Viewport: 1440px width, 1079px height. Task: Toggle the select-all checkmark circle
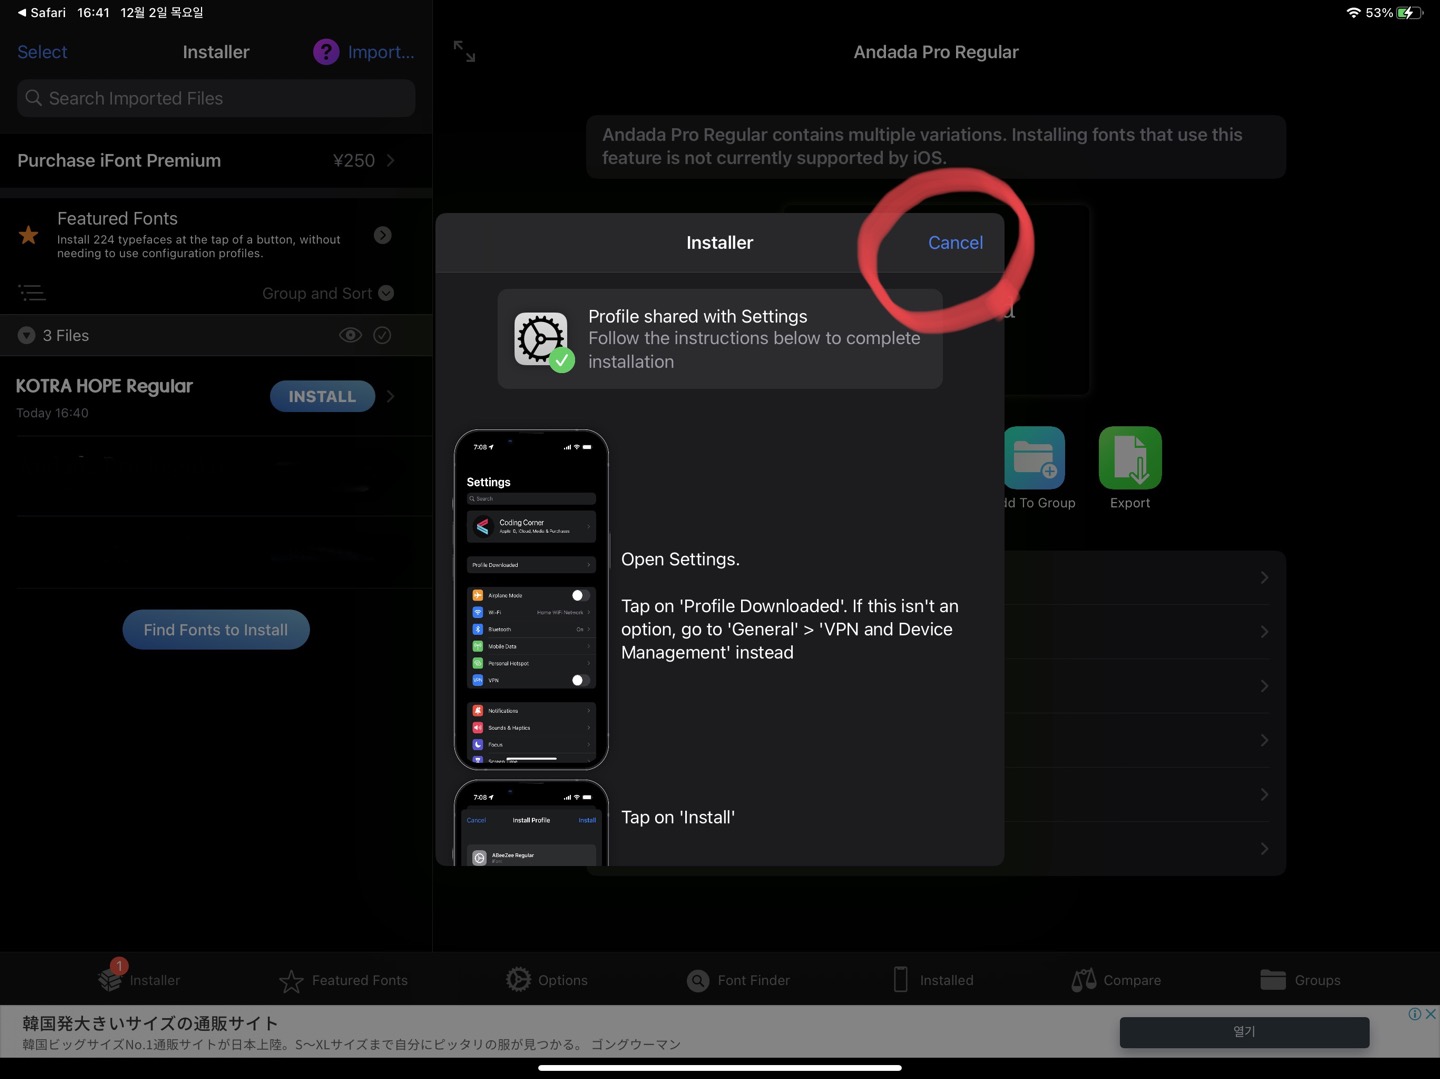(x=382, y=335)
